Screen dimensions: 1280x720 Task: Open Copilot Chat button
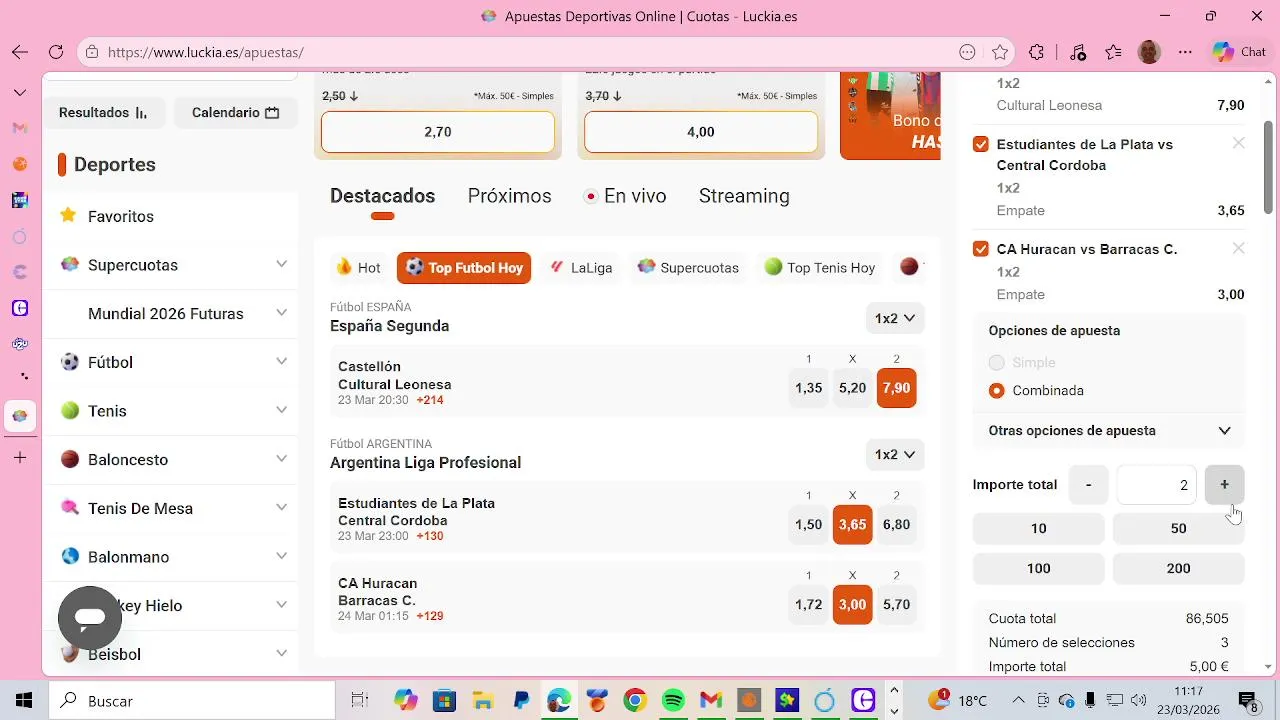pyautogui.click(x=1239, y=52)
